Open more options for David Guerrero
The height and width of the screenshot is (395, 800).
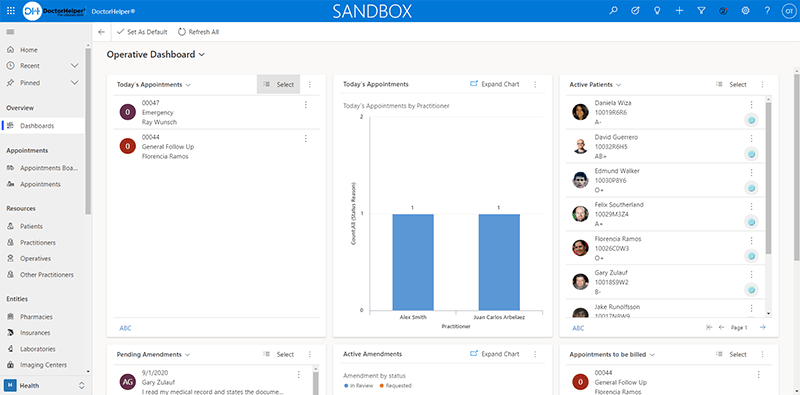click(751, 138)
